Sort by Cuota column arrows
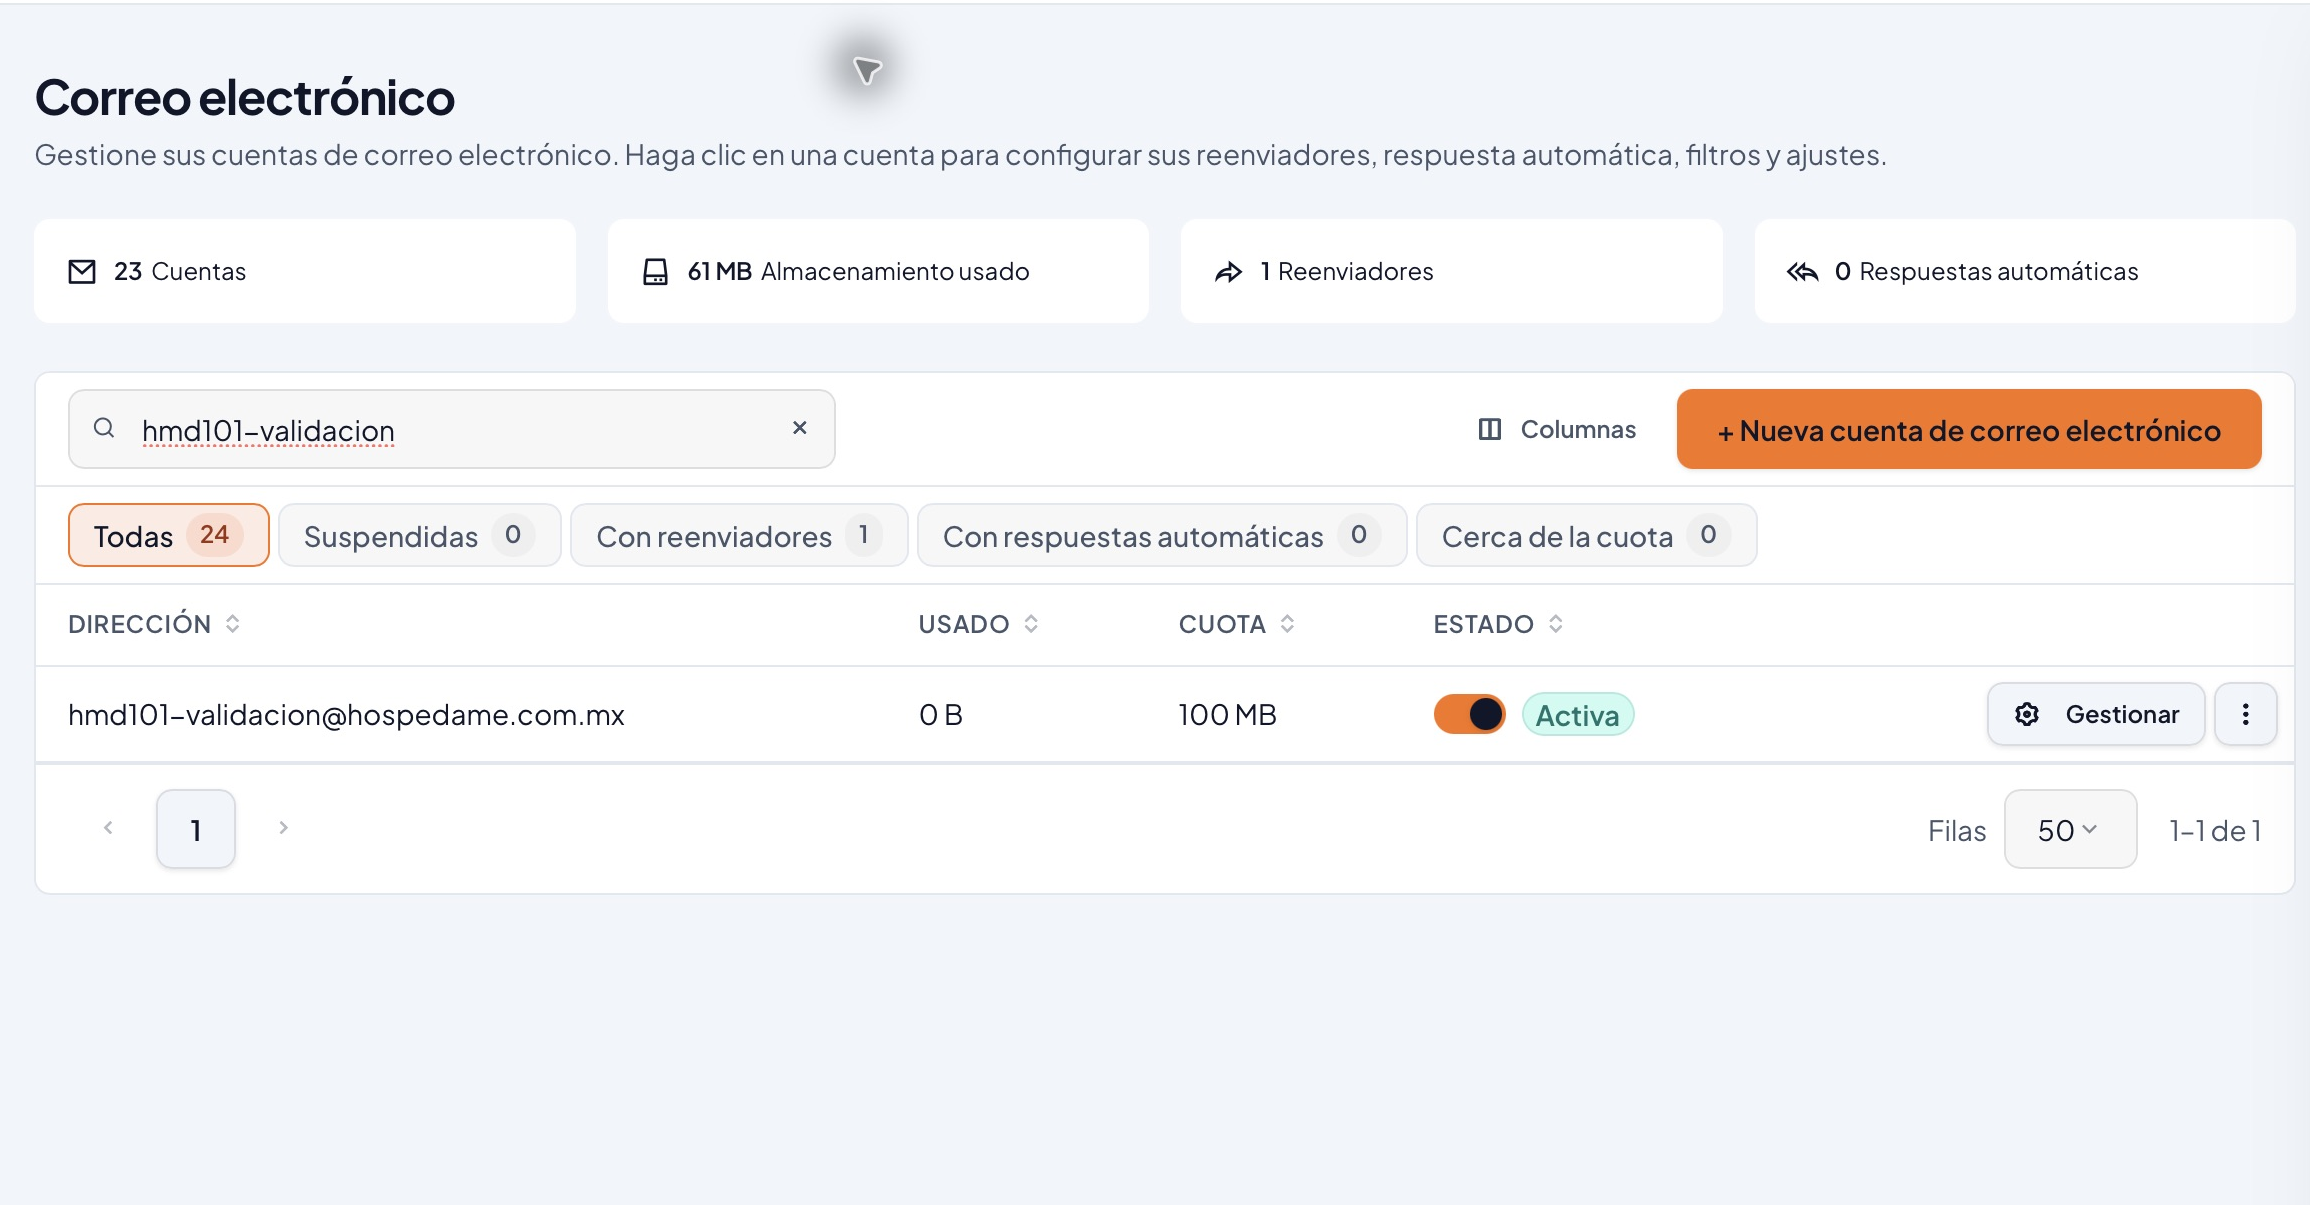The height and width of the screenshot is (1205, 2310). tap(1287, 624)
